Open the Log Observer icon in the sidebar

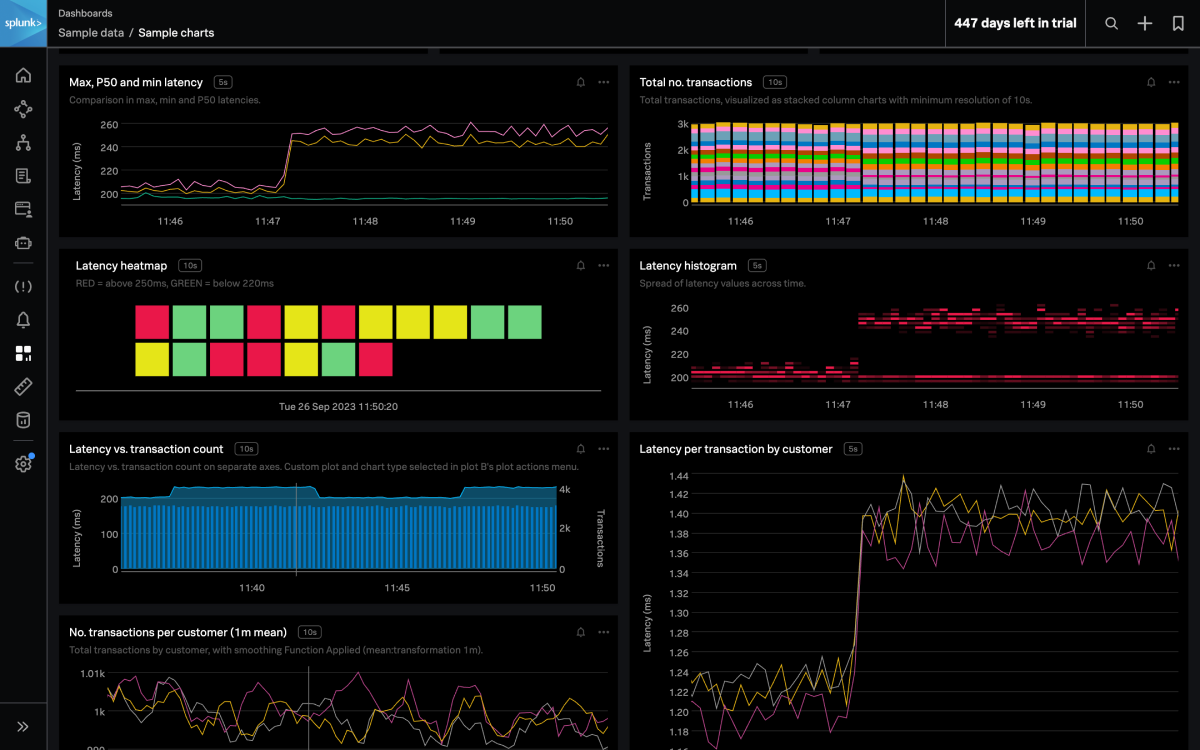tap(23, 175)
